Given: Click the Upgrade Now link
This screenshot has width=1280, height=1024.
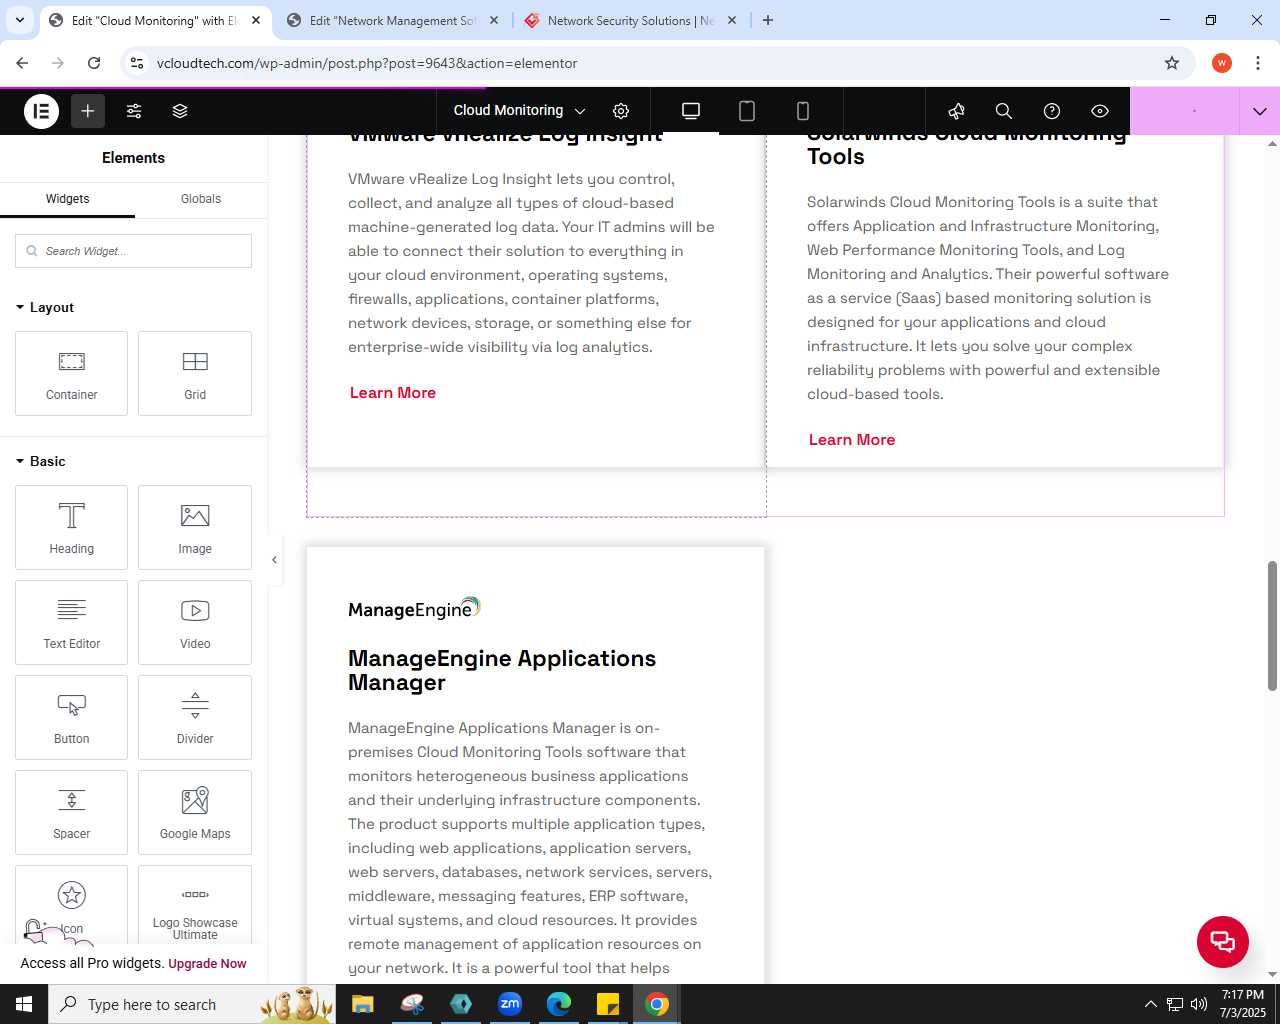Looking at the screenshot, I should [x=207, y=964].
